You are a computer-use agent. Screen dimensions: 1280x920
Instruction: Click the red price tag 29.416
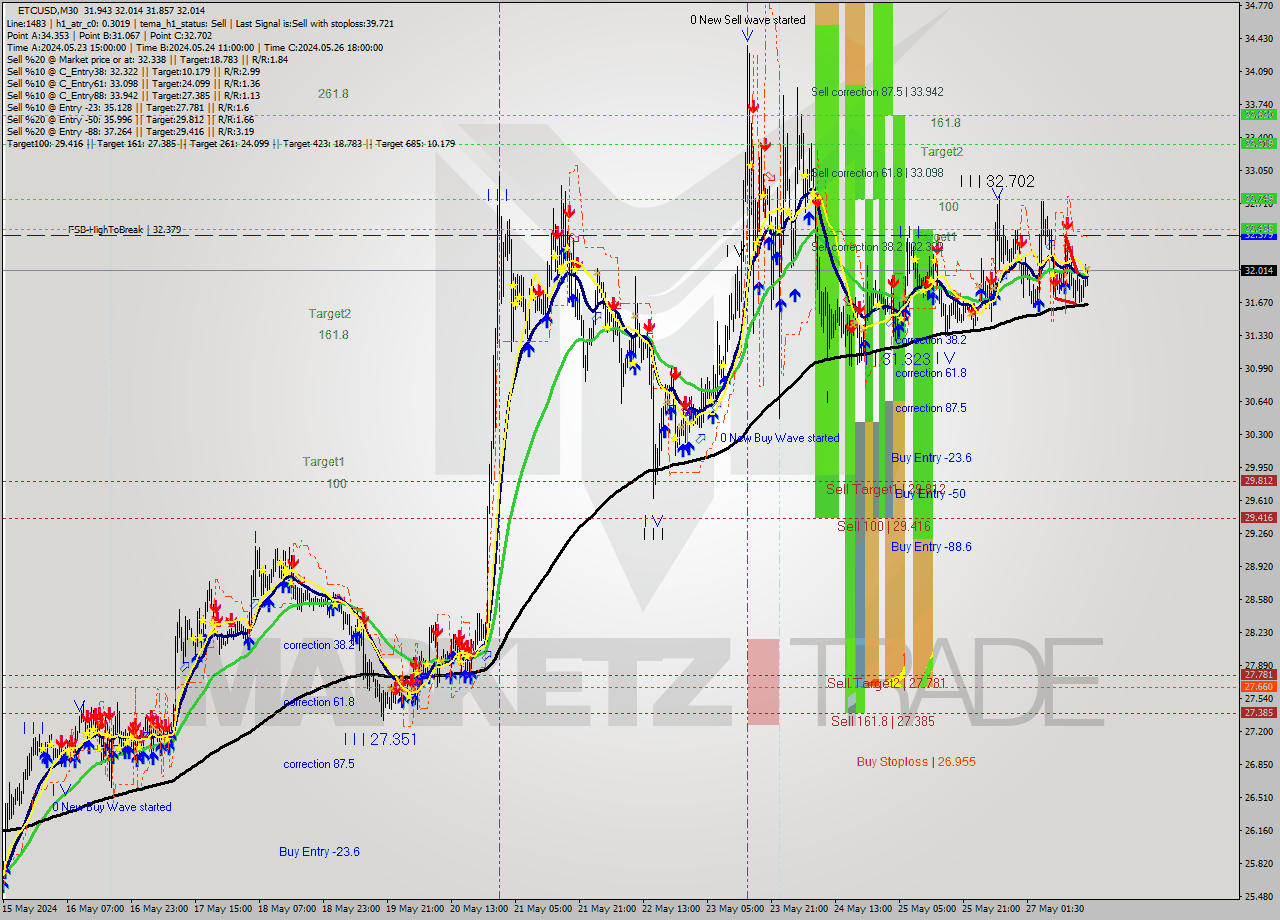pyautogui.click(x=1258, y=518)
